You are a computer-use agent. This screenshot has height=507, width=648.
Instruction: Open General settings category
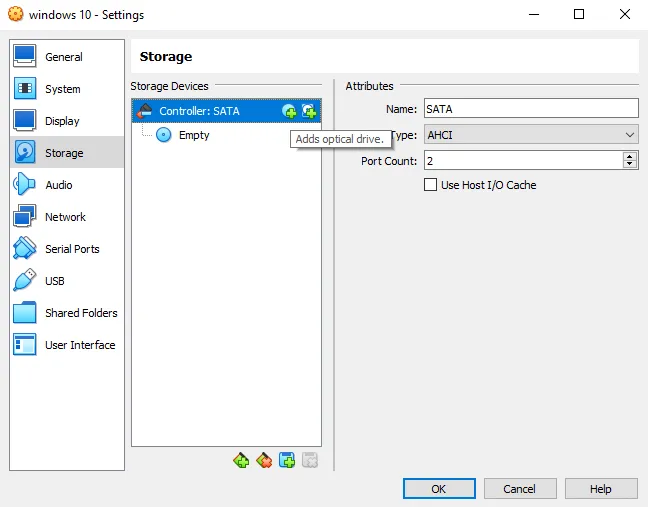click(x=67, y=57)
